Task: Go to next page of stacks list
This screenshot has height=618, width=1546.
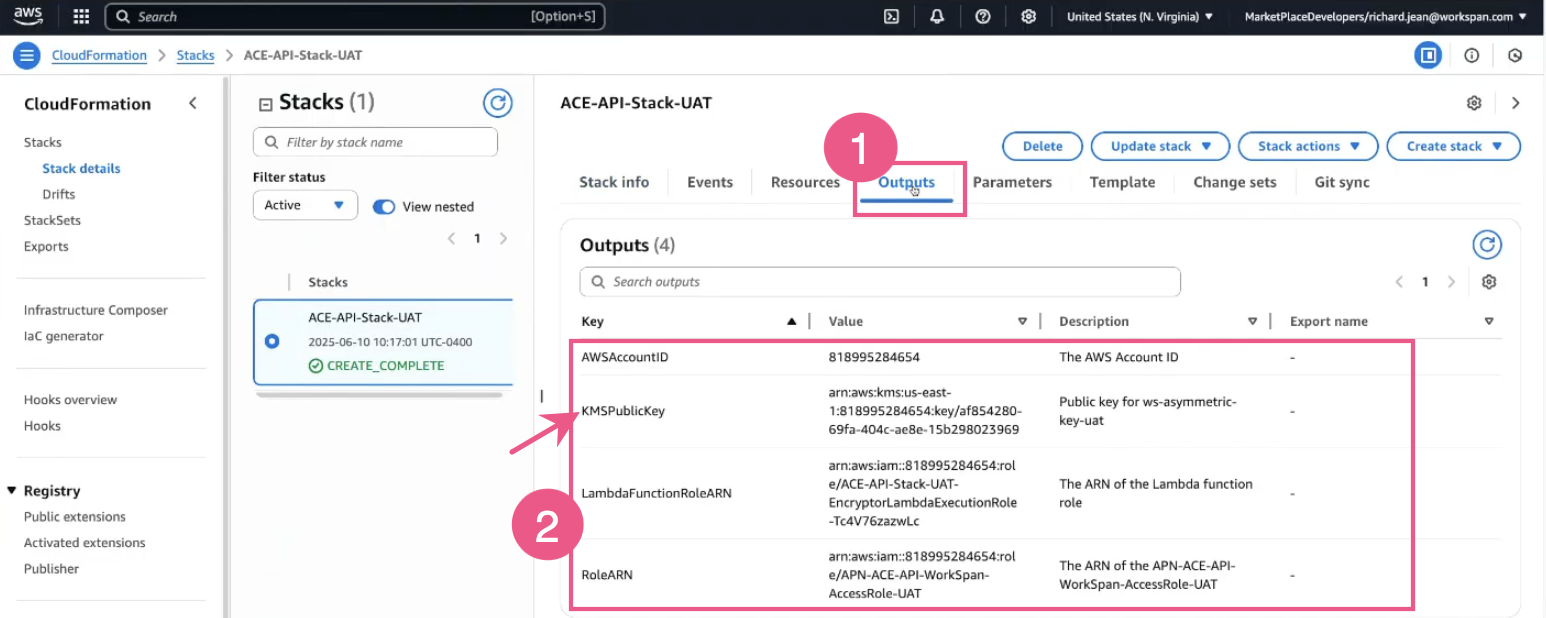Action: click(x=503, y=238)
